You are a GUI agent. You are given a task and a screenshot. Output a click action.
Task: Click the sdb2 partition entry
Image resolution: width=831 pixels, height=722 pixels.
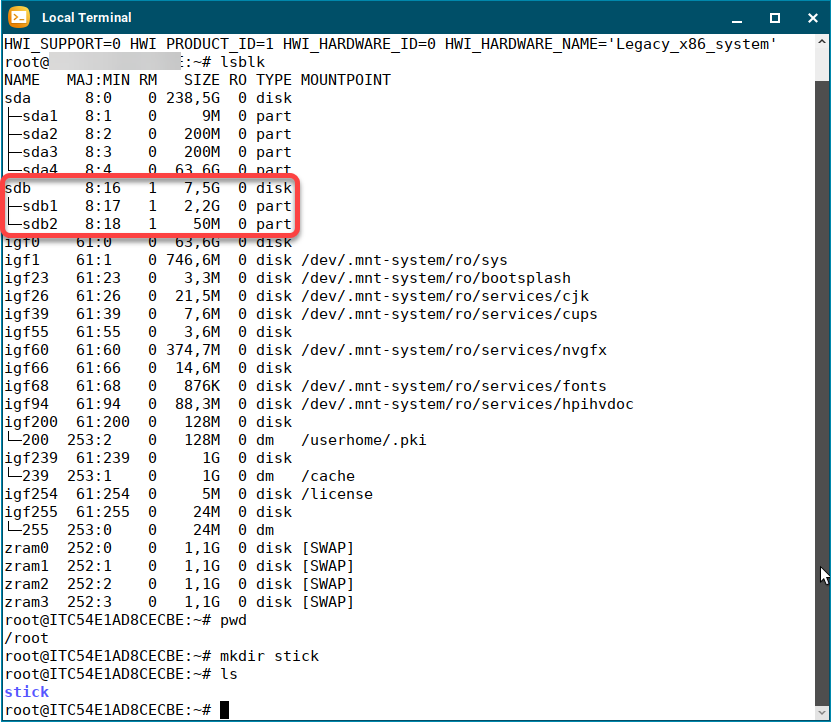tap(40, 224)
